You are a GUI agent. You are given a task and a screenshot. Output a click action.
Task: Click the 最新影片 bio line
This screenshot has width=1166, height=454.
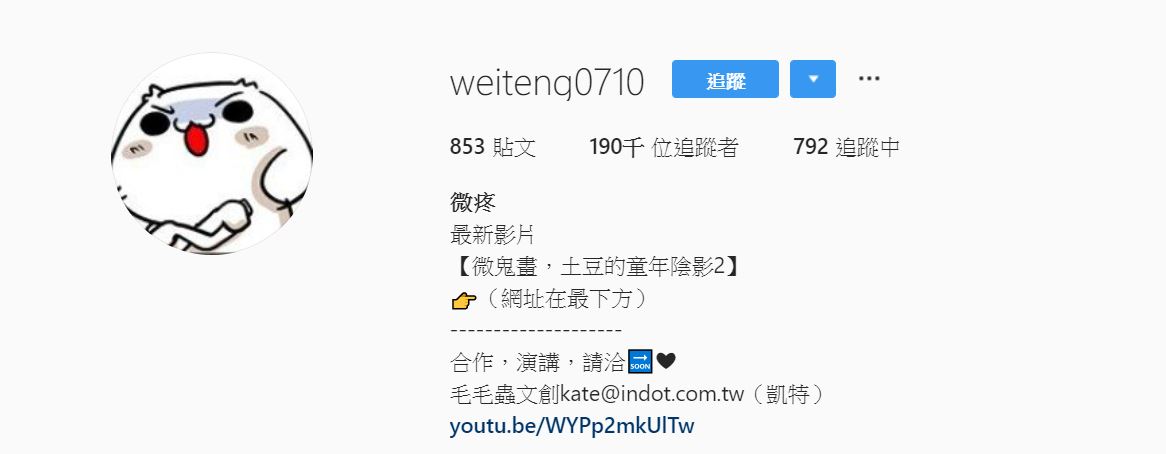coord(492,236)
